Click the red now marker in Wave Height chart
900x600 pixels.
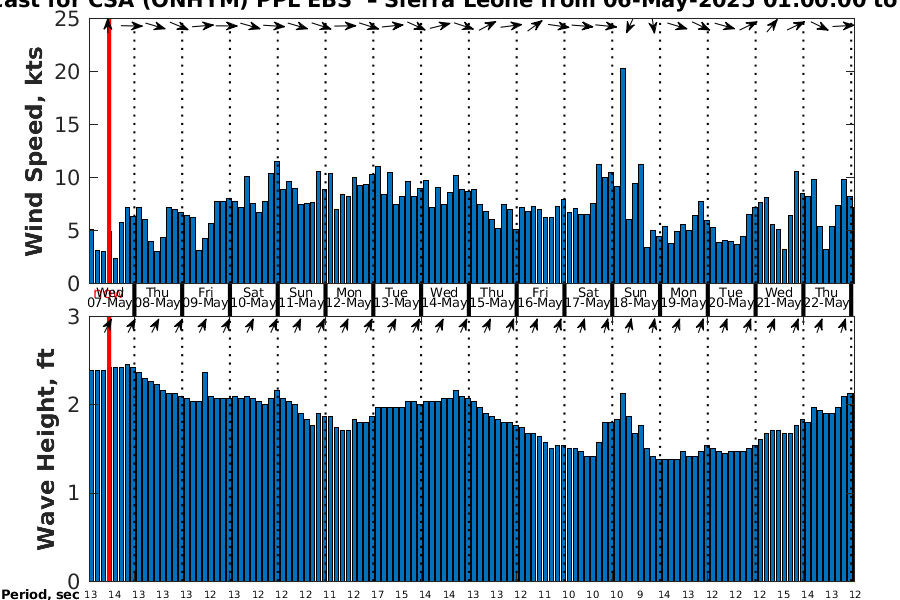click(x=108, y=449)
